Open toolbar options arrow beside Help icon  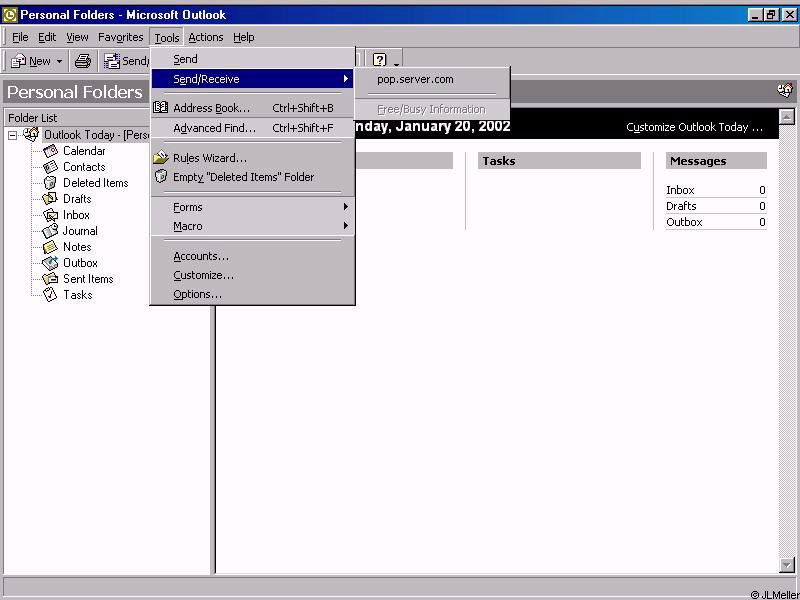click(x=396, y=62)
